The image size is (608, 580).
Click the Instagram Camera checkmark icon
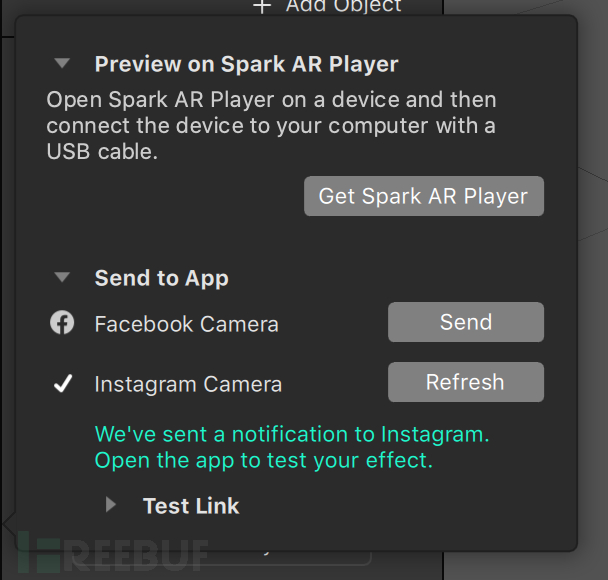point(63,383)
